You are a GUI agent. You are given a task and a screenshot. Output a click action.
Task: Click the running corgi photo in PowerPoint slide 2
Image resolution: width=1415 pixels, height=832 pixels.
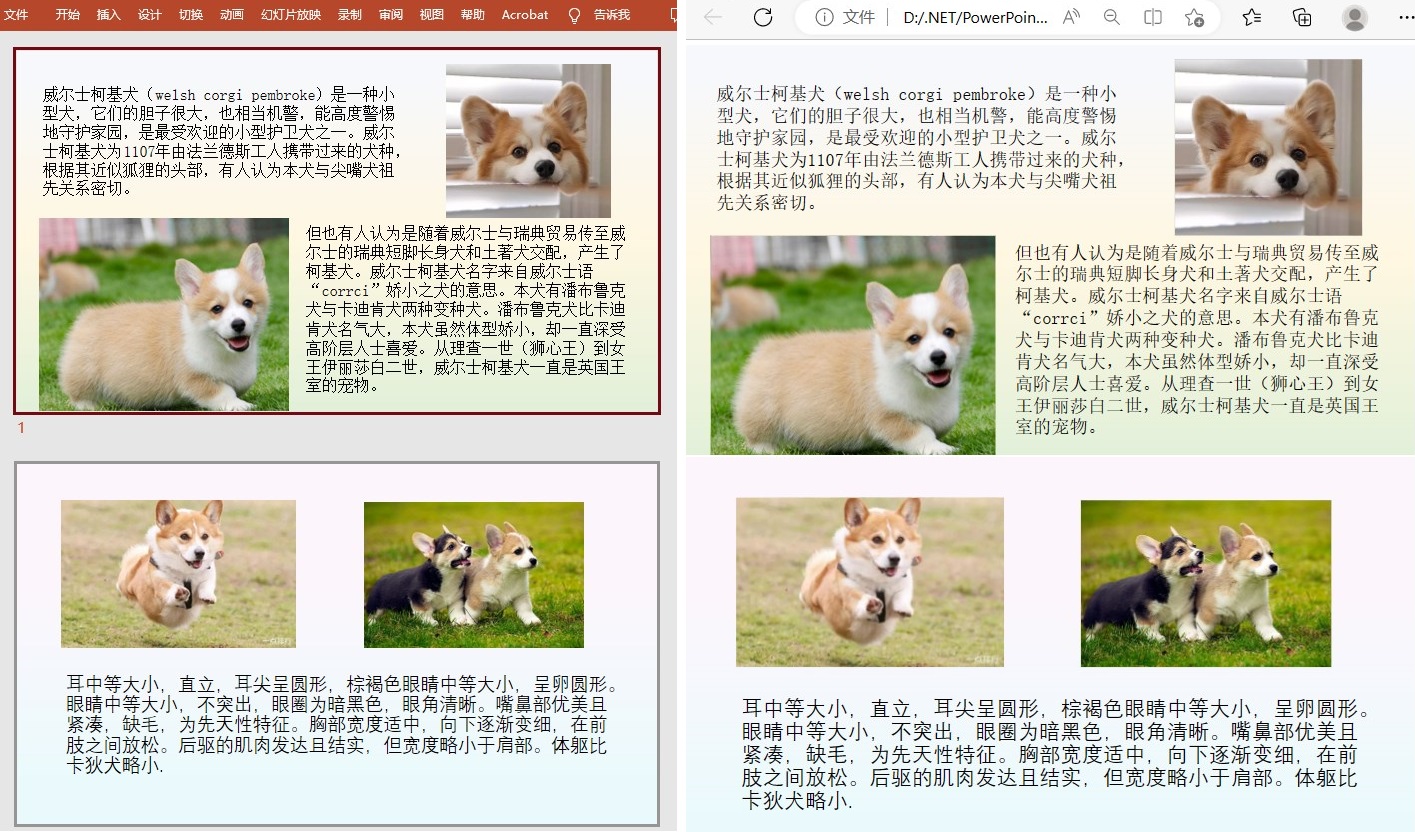point(178,574)
